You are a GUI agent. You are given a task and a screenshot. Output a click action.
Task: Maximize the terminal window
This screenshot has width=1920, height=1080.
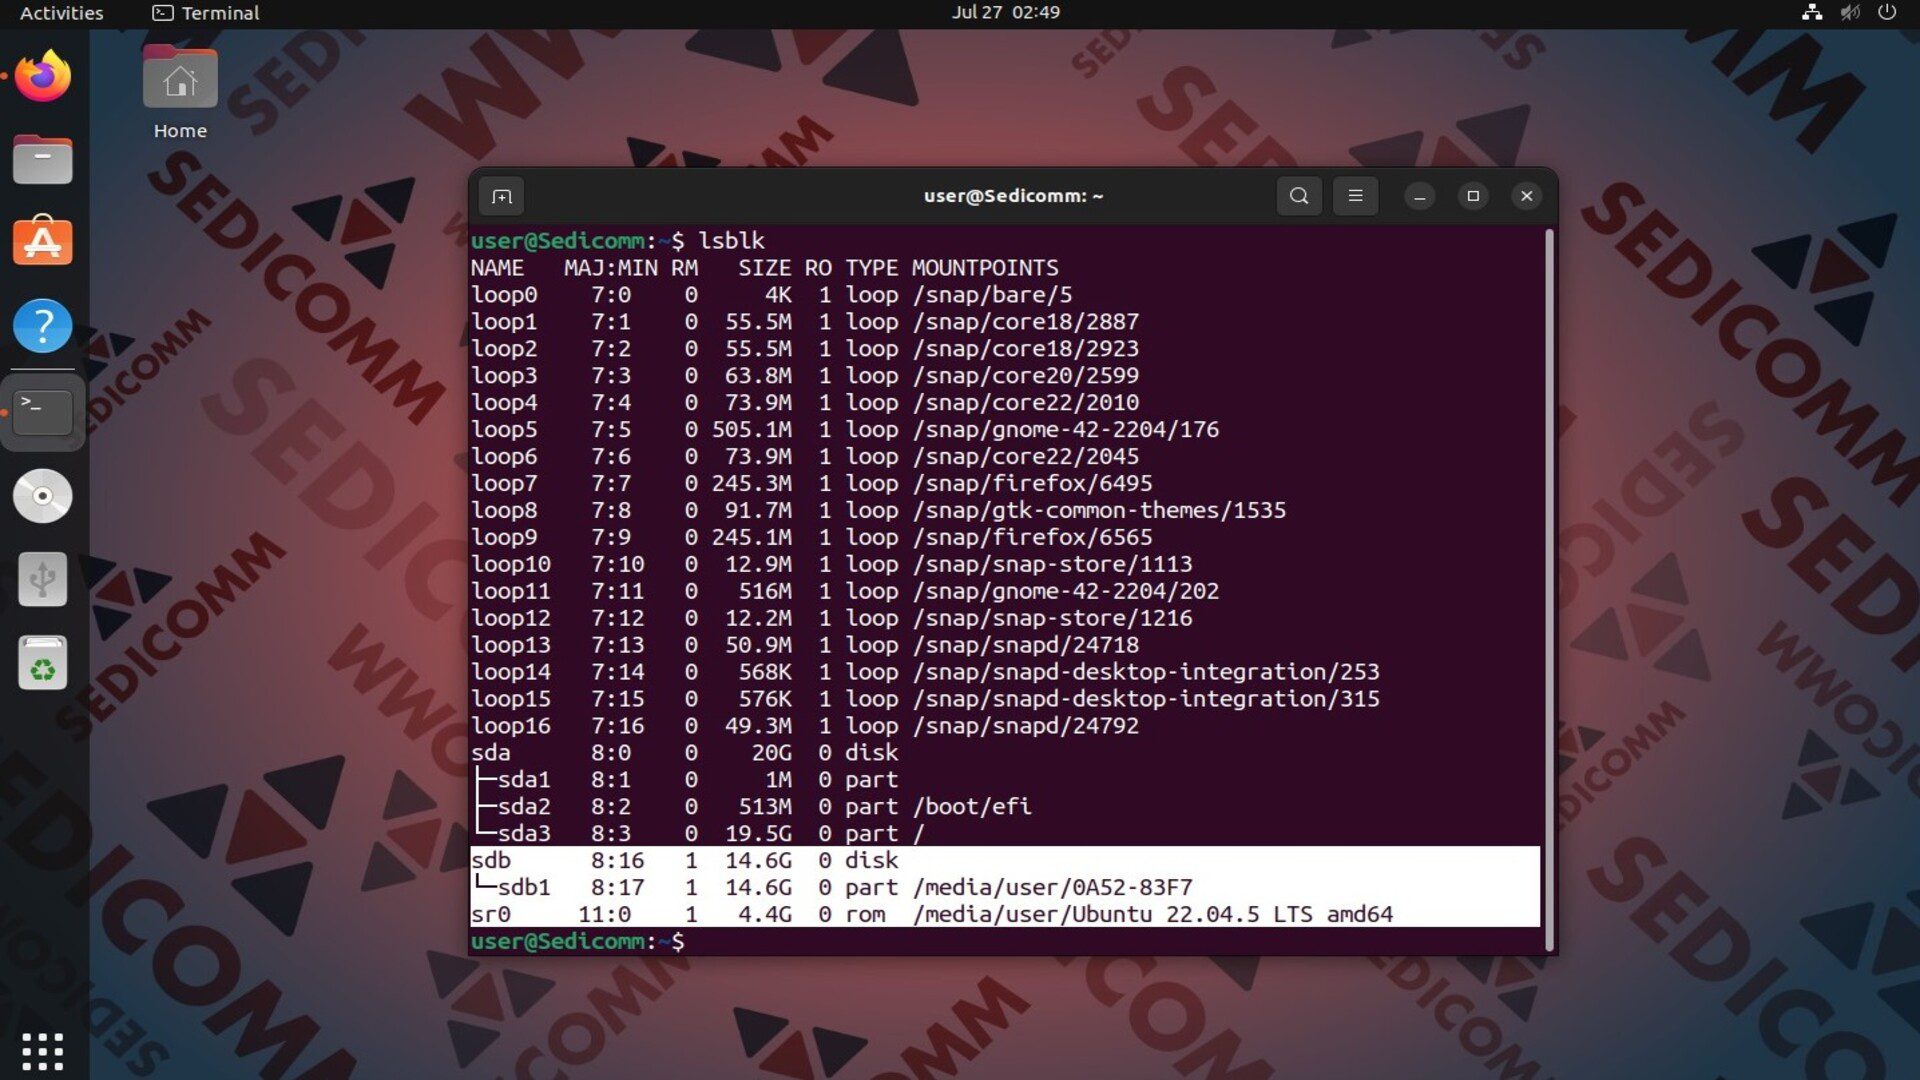1473,196
